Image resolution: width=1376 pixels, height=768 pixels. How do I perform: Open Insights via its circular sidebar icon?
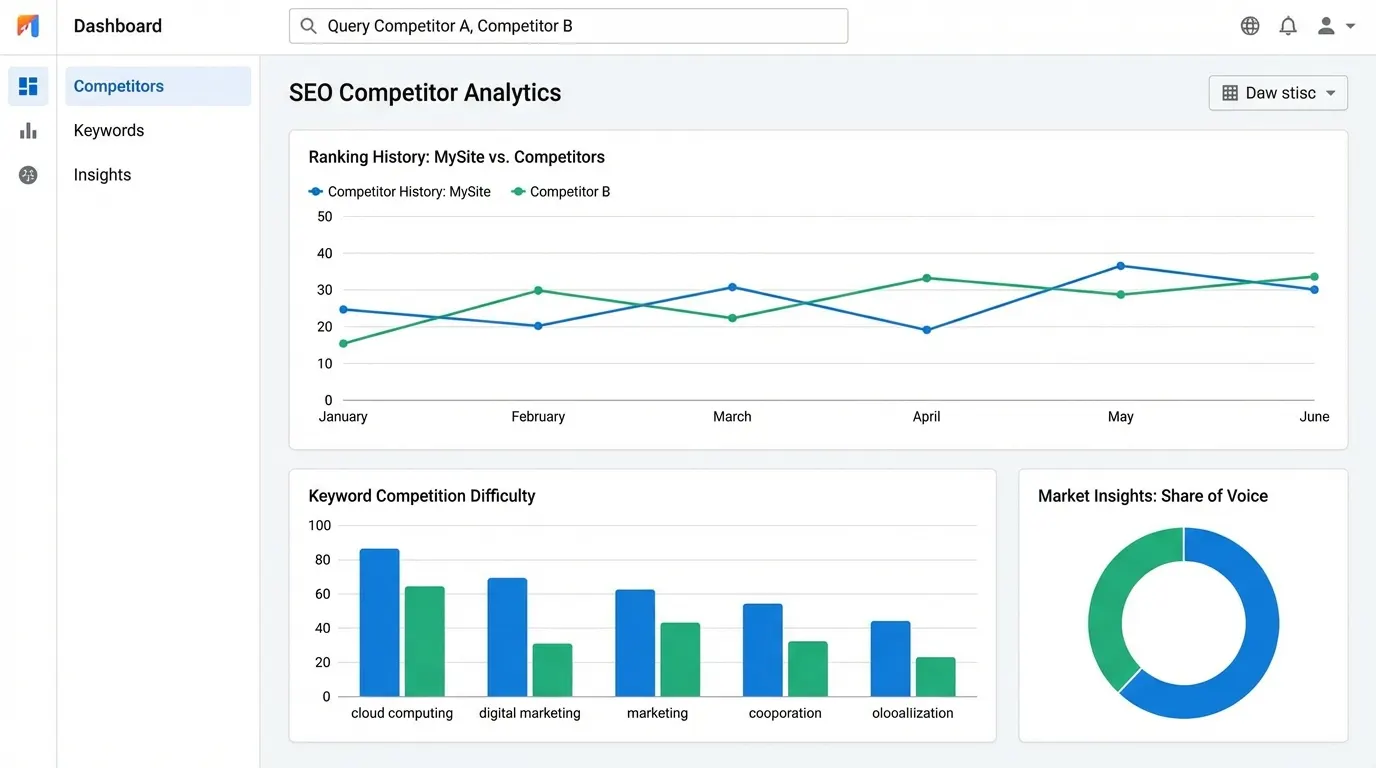[27, 174]
